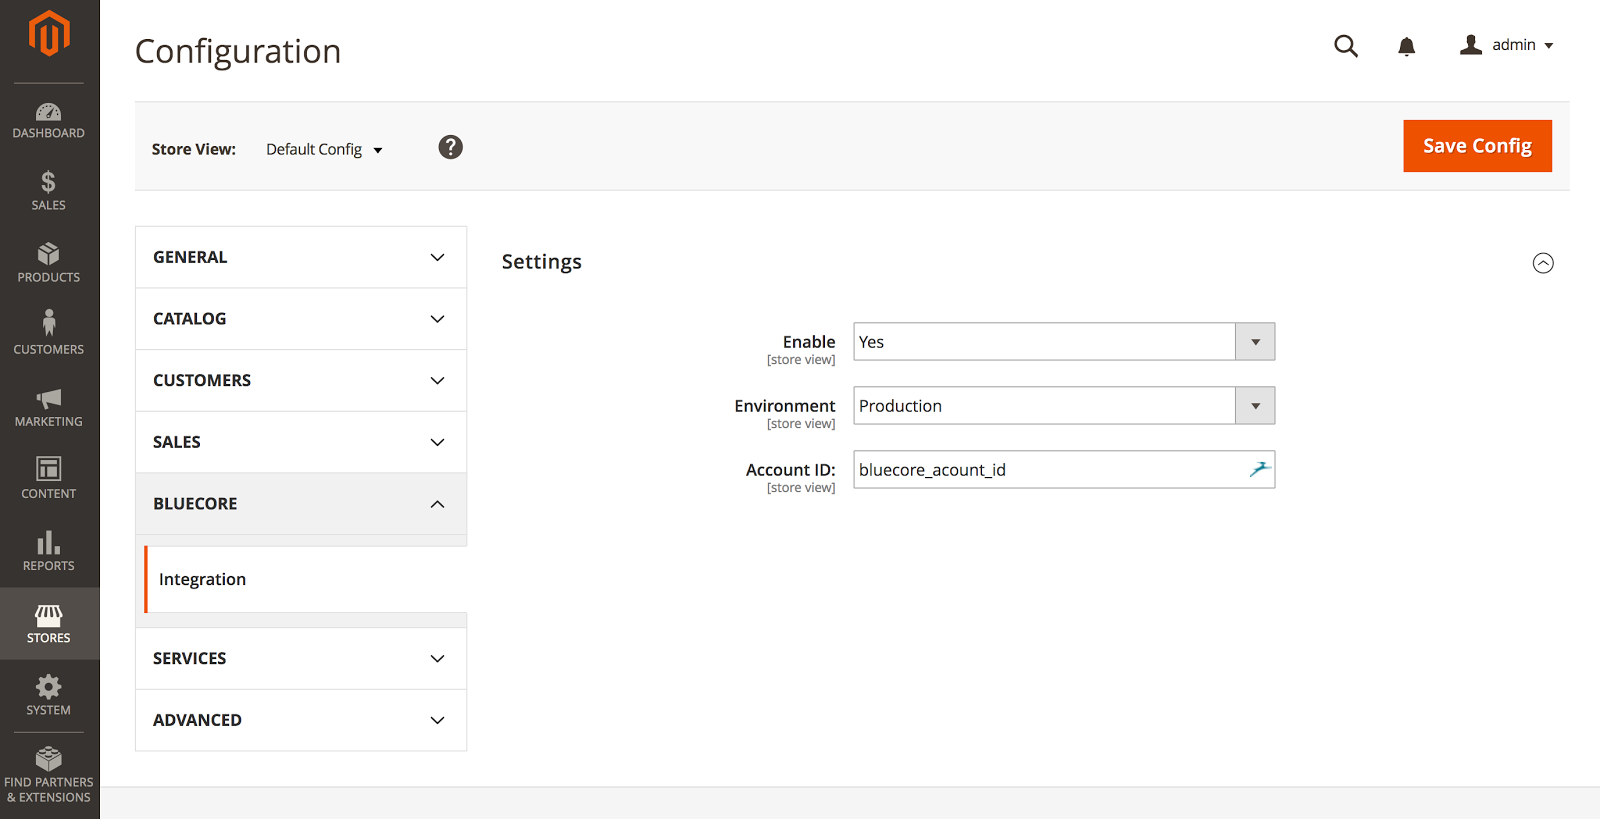Click the search magnifier icon
The width and height of the screenshot is (1600, 819).
click(x=1346, y=46)
